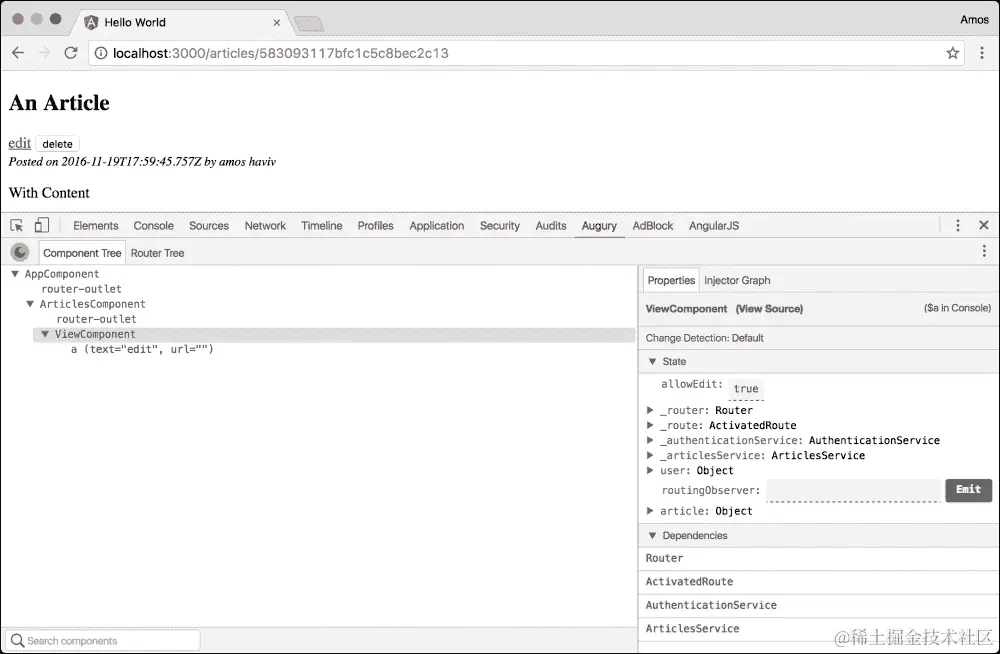Switch to the Router Tree tab
The height and width of the screenshot is (654, 1000).
(158, 253)
